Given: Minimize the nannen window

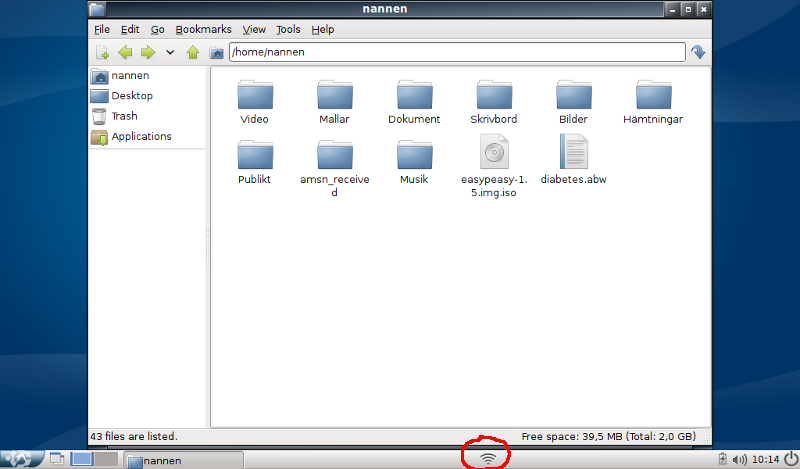Looking at the screenshot, I should click(x=672, y=9).
